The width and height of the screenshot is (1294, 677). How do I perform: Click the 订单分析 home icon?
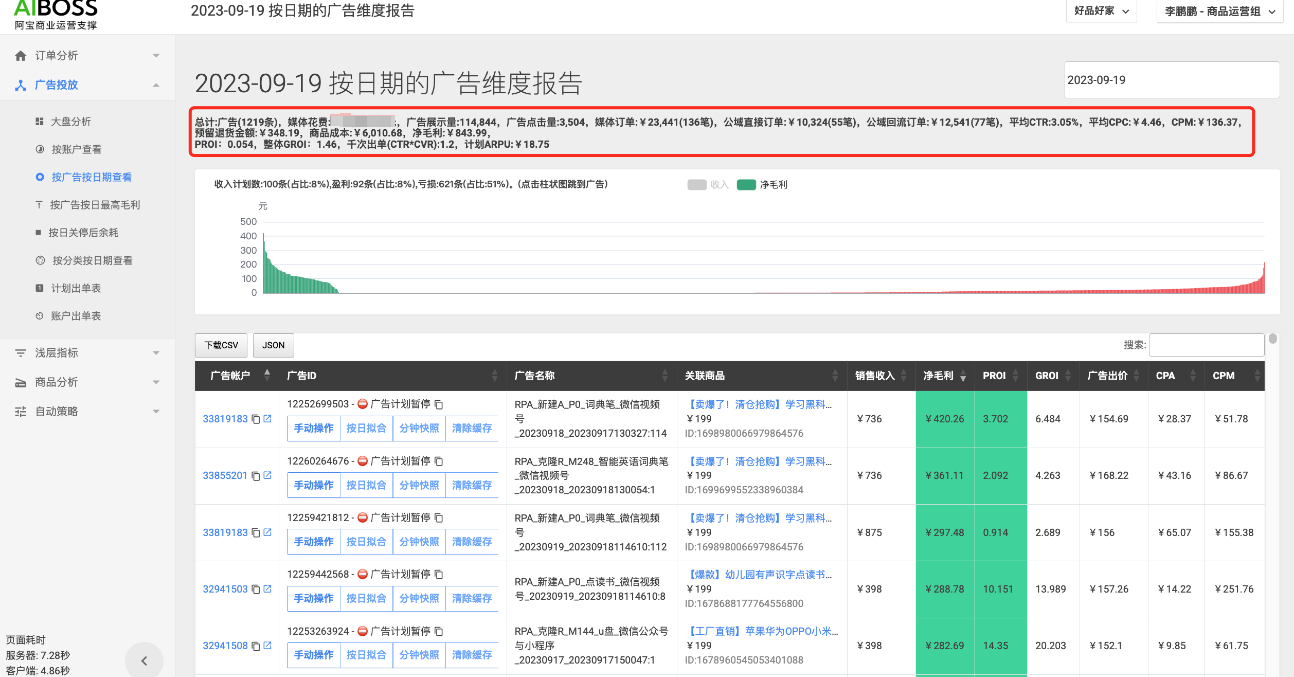coord(21,56)
